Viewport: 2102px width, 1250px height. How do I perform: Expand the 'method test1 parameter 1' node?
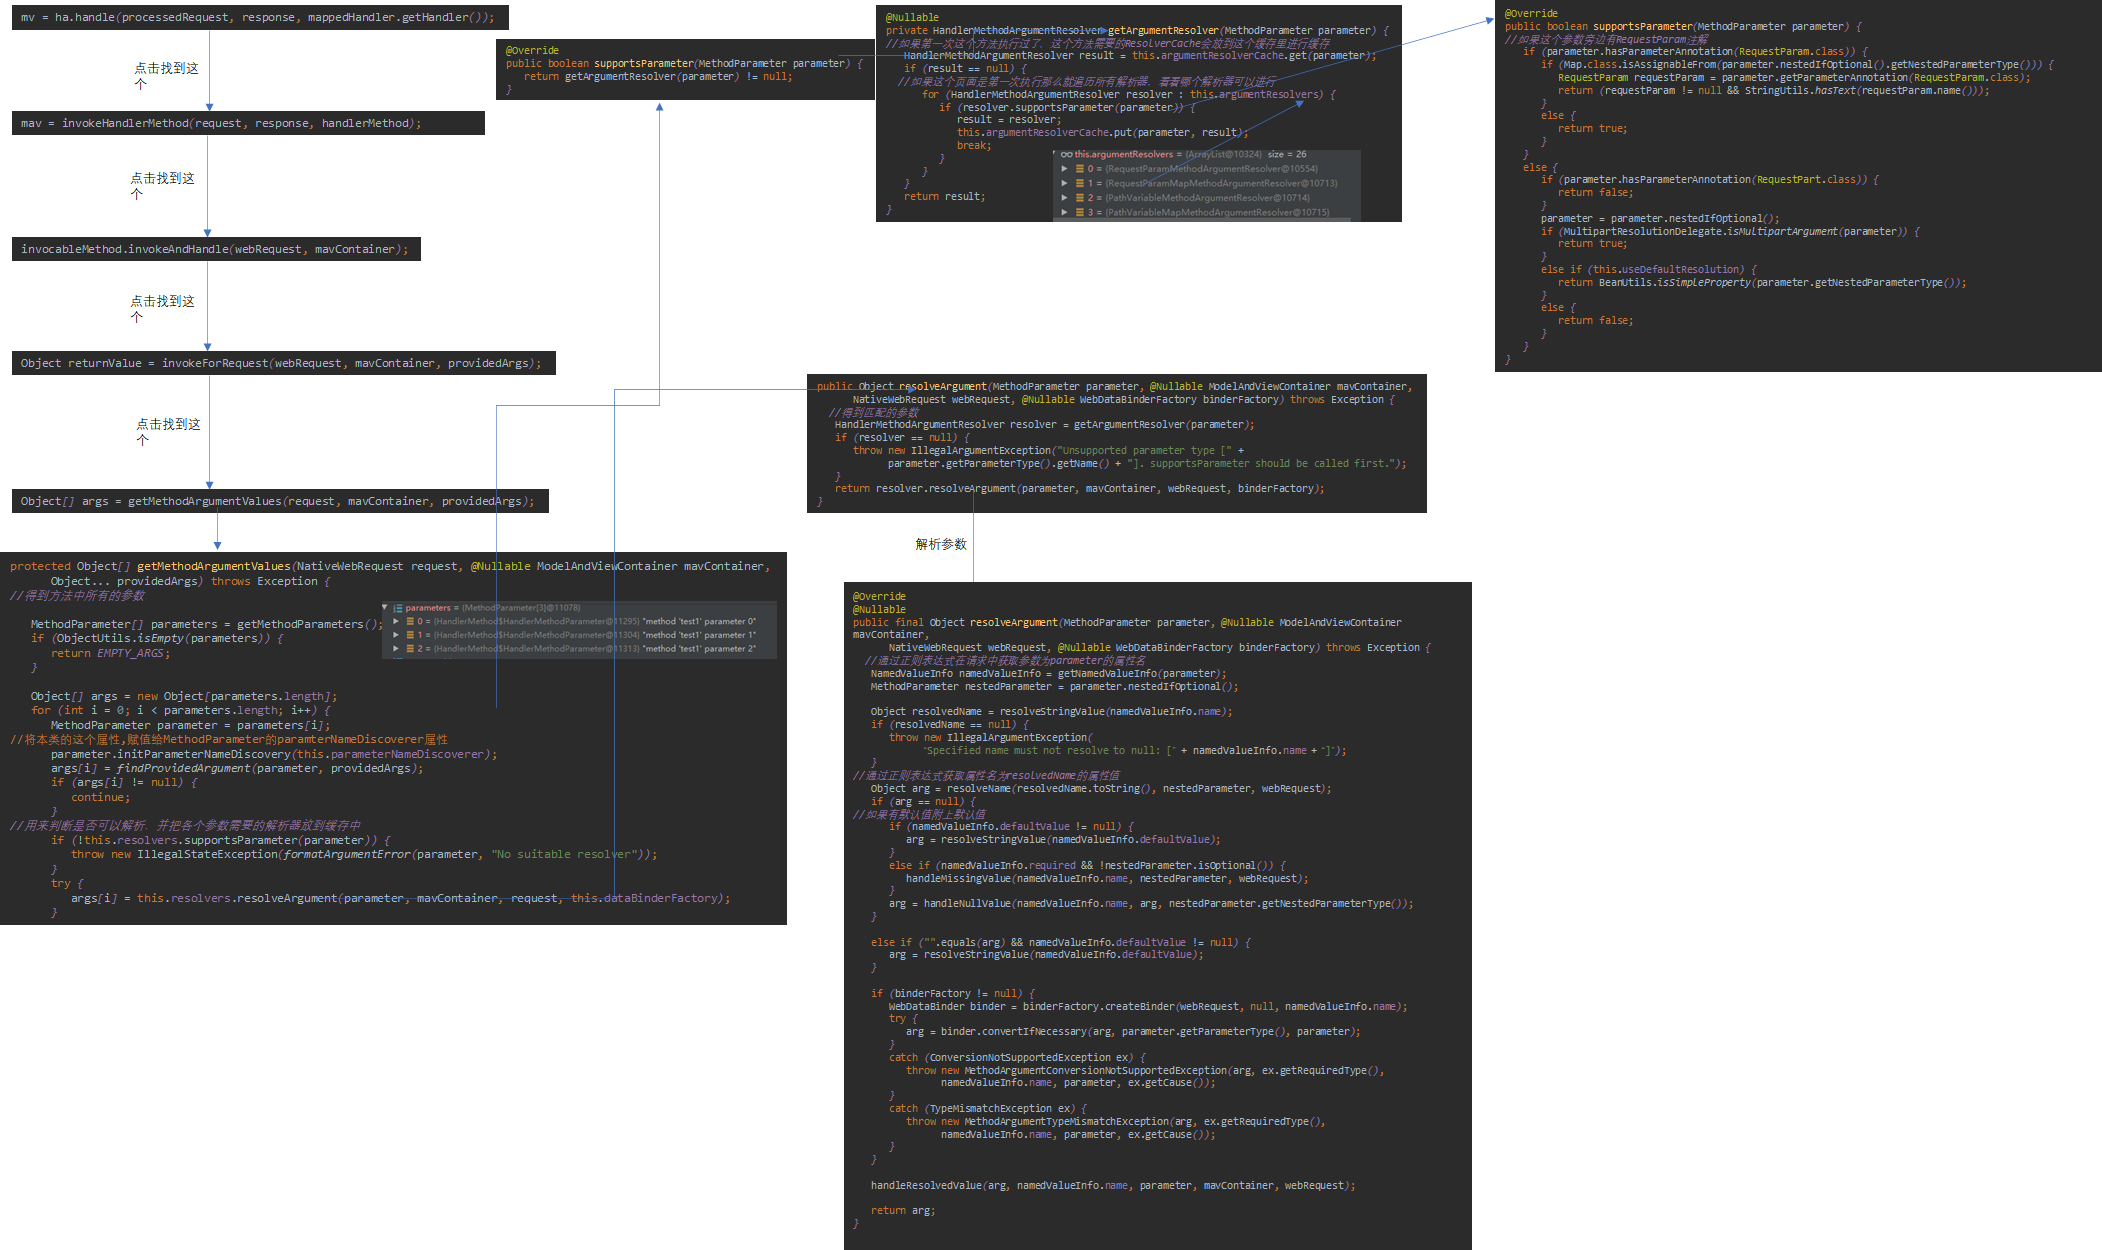coord(397,635)
